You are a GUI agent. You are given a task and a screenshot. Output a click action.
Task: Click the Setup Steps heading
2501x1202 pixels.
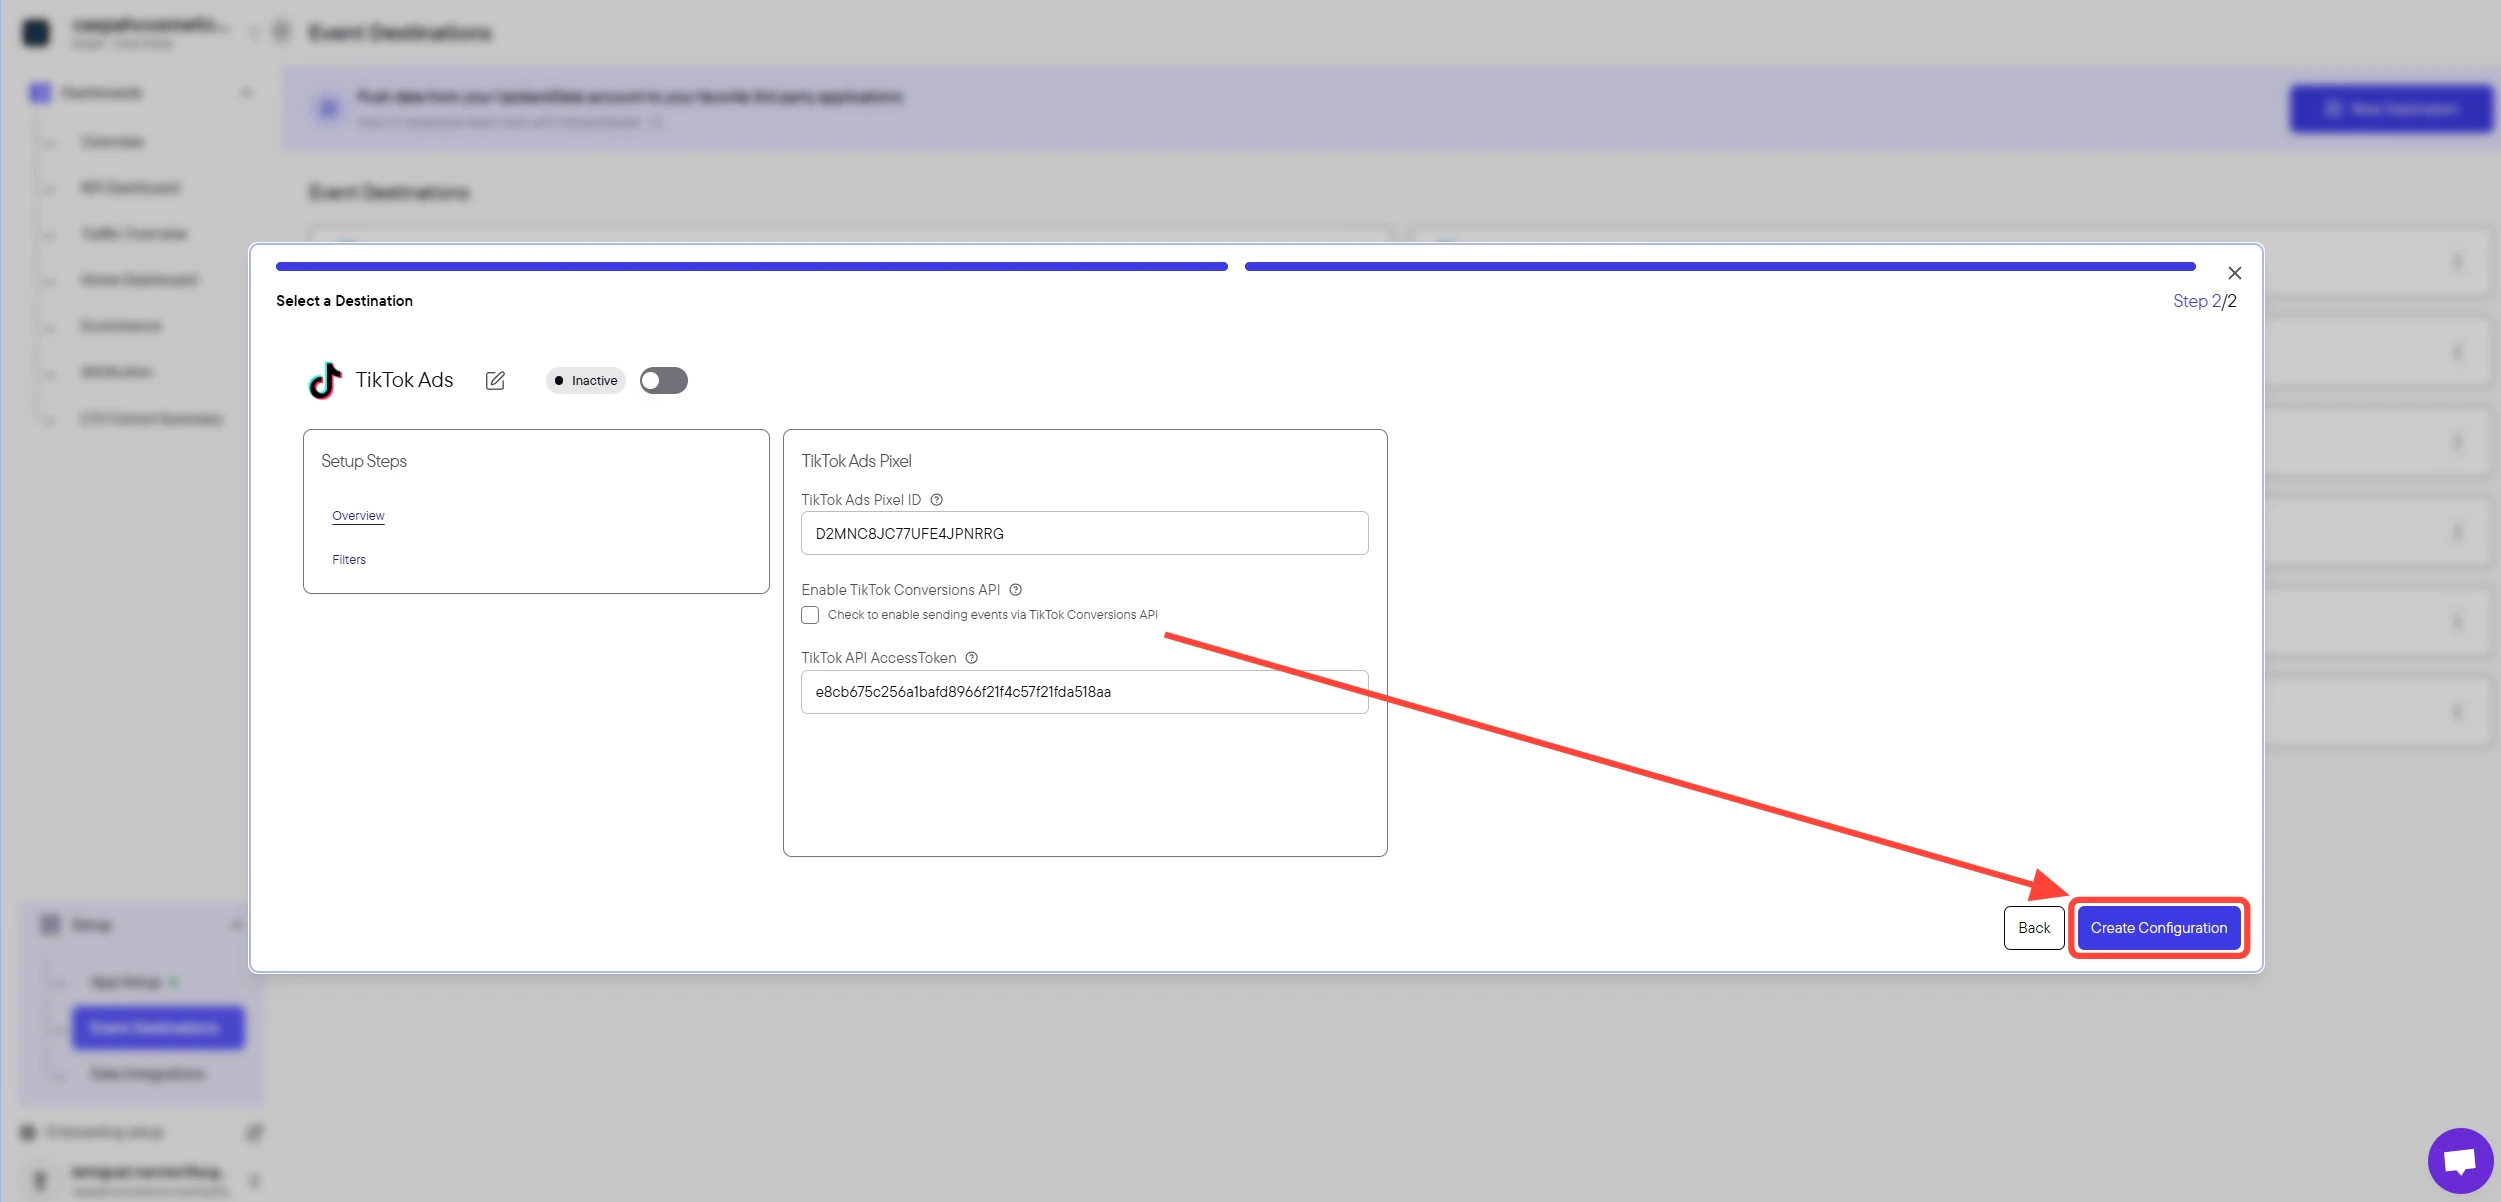pos(364,461)
